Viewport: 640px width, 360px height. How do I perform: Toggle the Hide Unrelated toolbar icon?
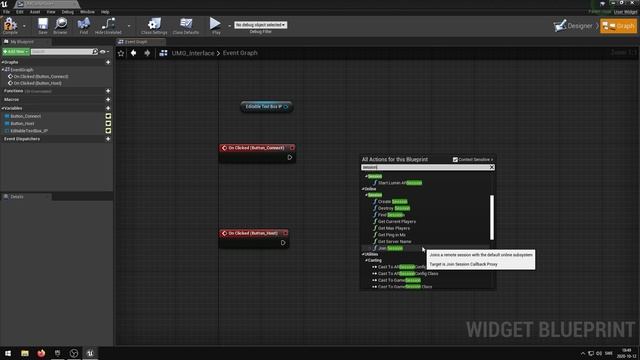[108, 25]
